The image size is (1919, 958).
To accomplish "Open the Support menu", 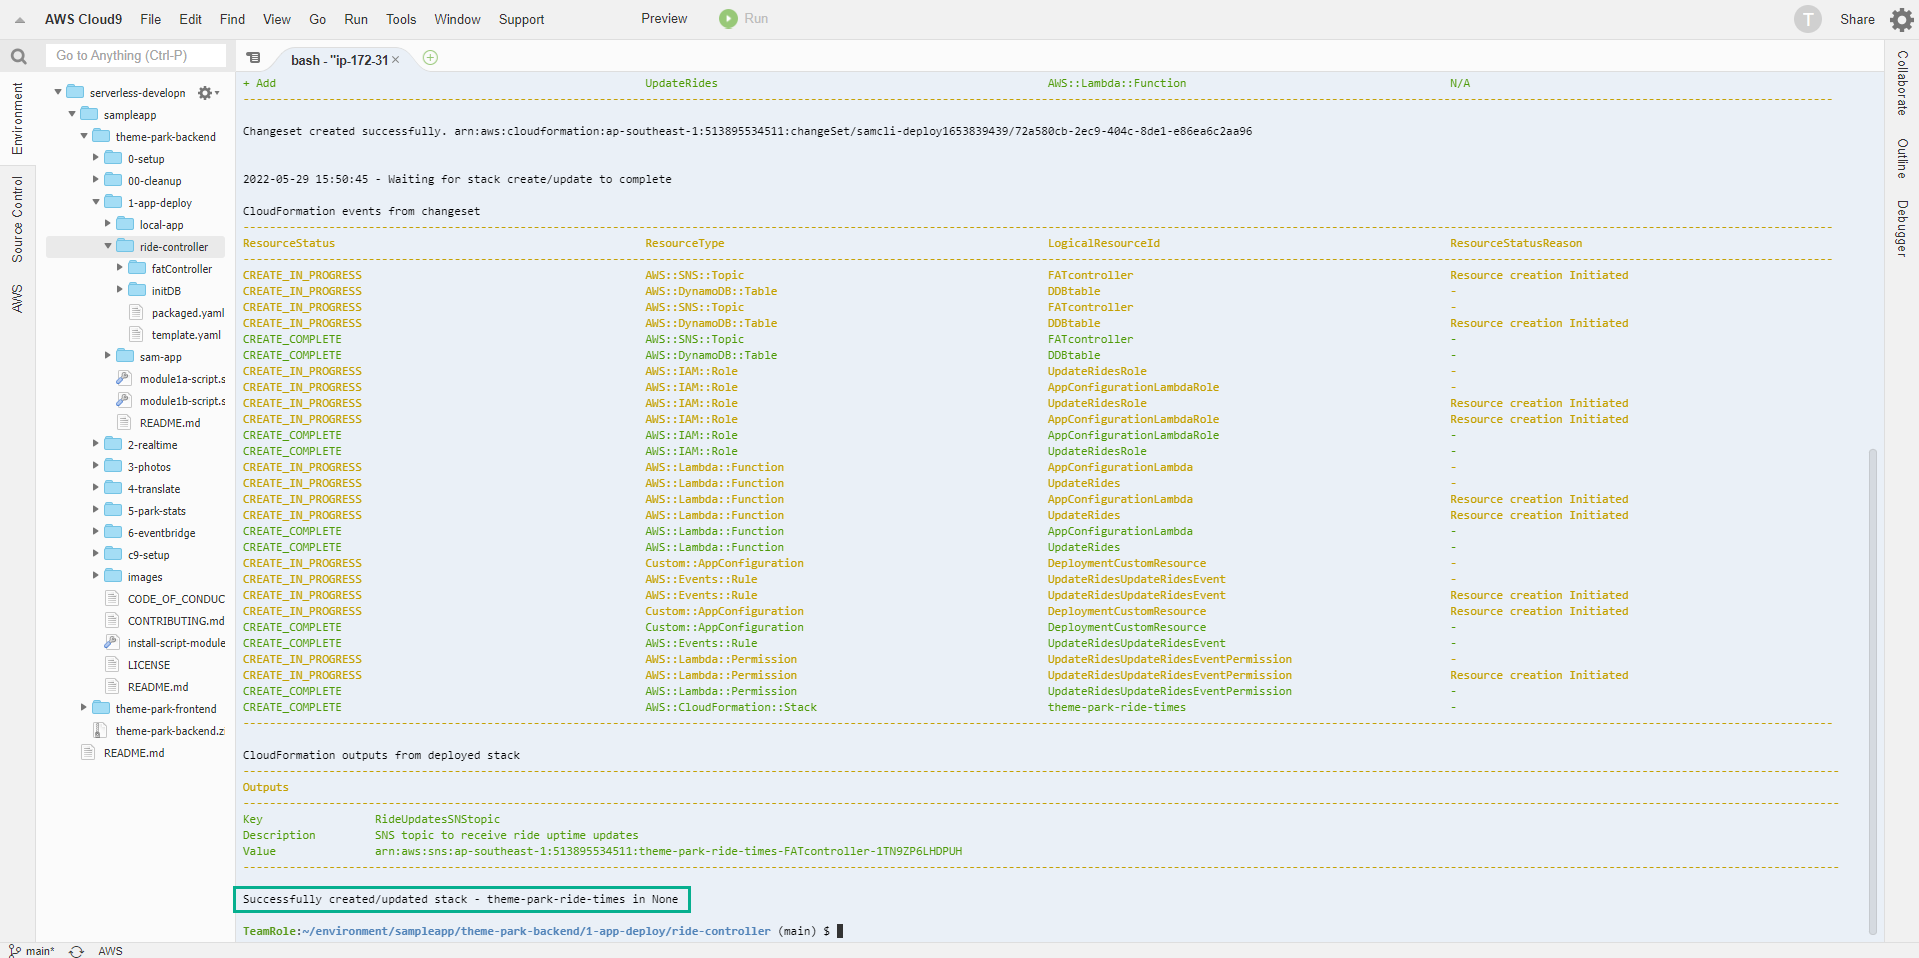I will coord(521,19).
